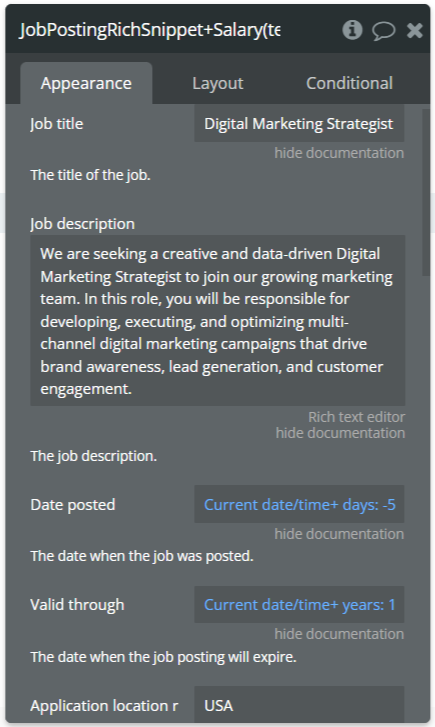Viewport: 435px width, 727px height.
Task: Hide documentation under Date posted
Action: click(339, 534)
